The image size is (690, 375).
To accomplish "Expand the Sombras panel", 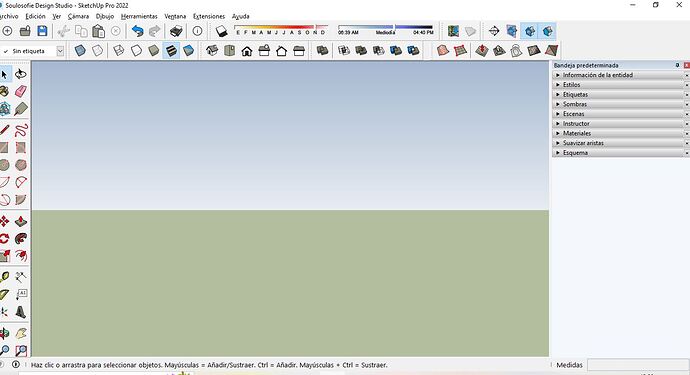I will tap(620, 104).
